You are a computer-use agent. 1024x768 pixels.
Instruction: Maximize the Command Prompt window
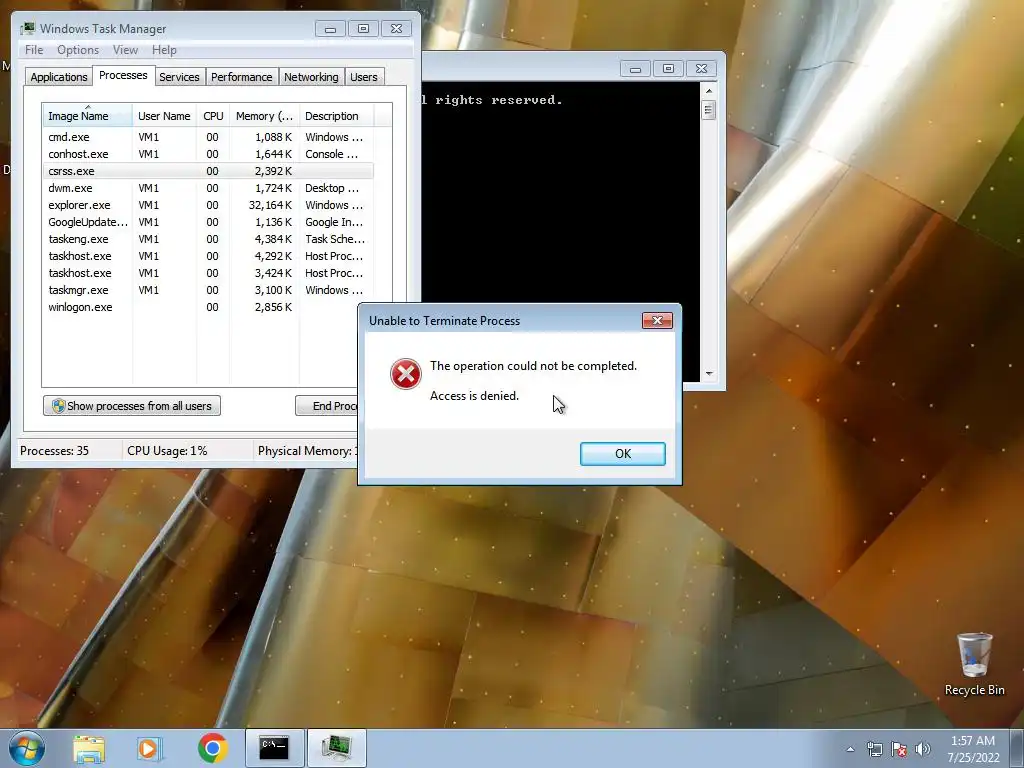tap(668, 69)
